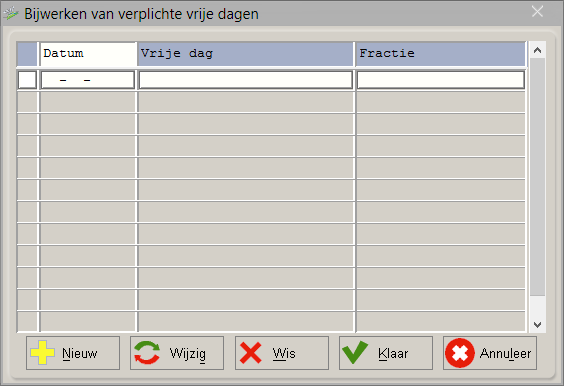Click the green-red refresh arrows icon
564x386 pixels.
tap(147, 353)
